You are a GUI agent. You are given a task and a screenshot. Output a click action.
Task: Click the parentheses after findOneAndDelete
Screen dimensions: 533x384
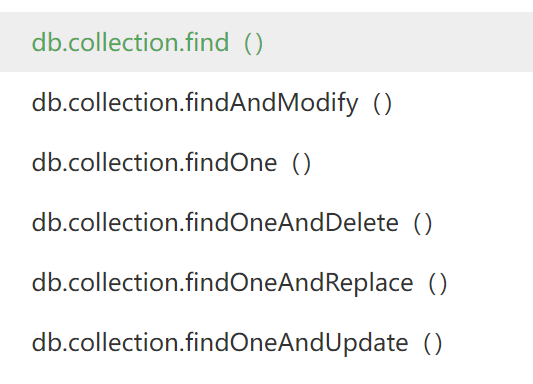[423, 224]
